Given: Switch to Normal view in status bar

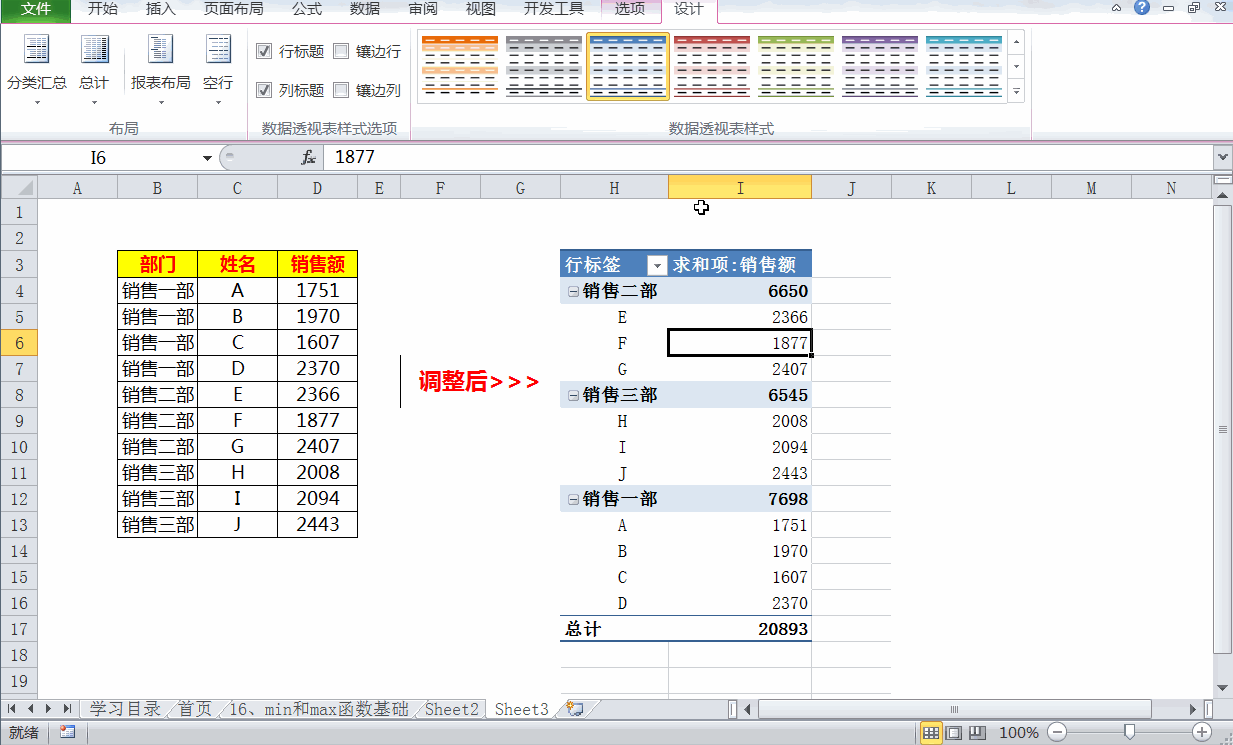Looking at the screenshot, I should click(x=931, y=733).
